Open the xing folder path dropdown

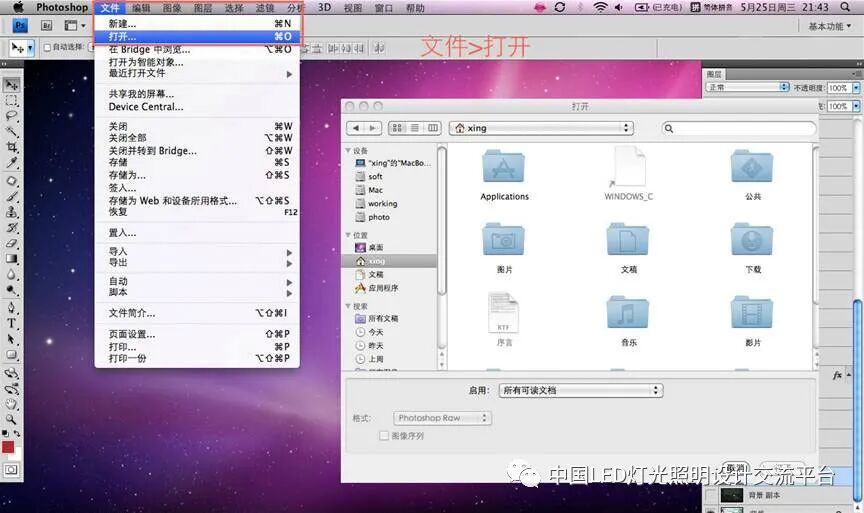pyautogui.click(x=541, y=128)
